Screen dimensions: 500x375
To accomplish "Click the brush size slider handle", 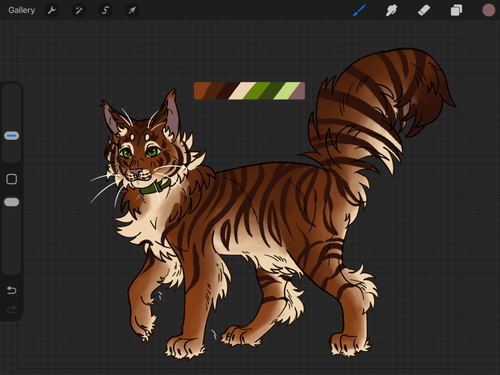I will [x=12, y=136].
